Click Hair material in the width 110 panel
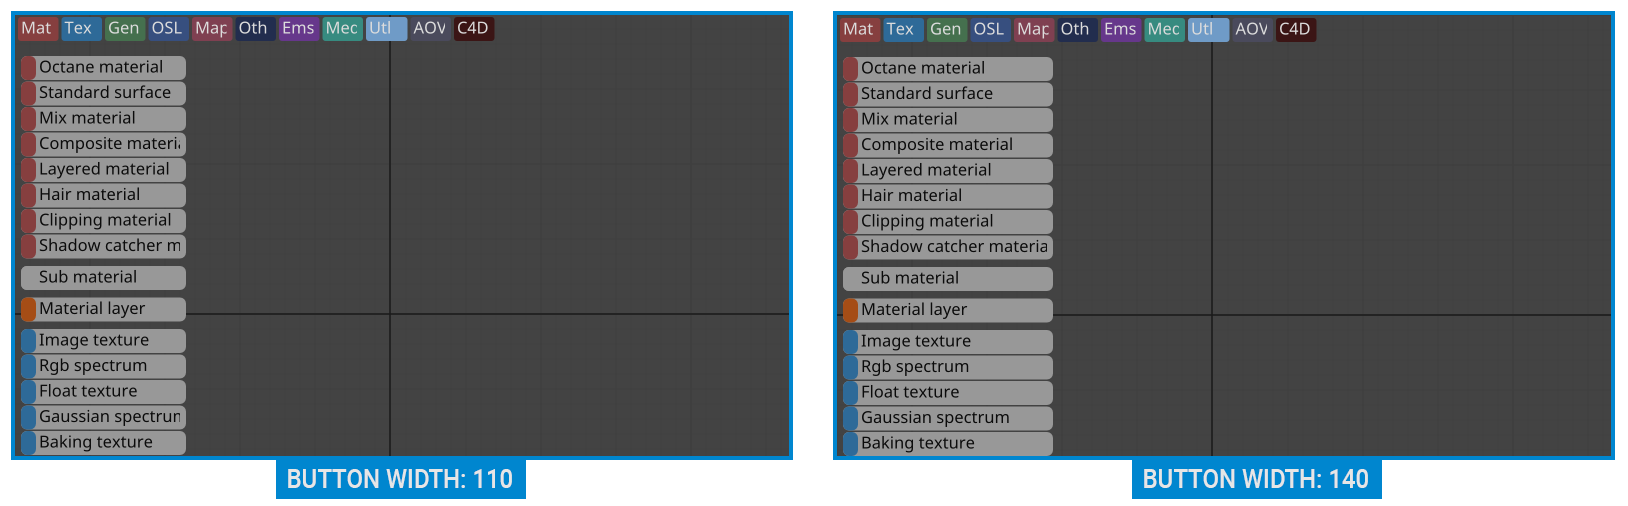The width and height of the screenshot is (1628, 506). tap(103, 195)
